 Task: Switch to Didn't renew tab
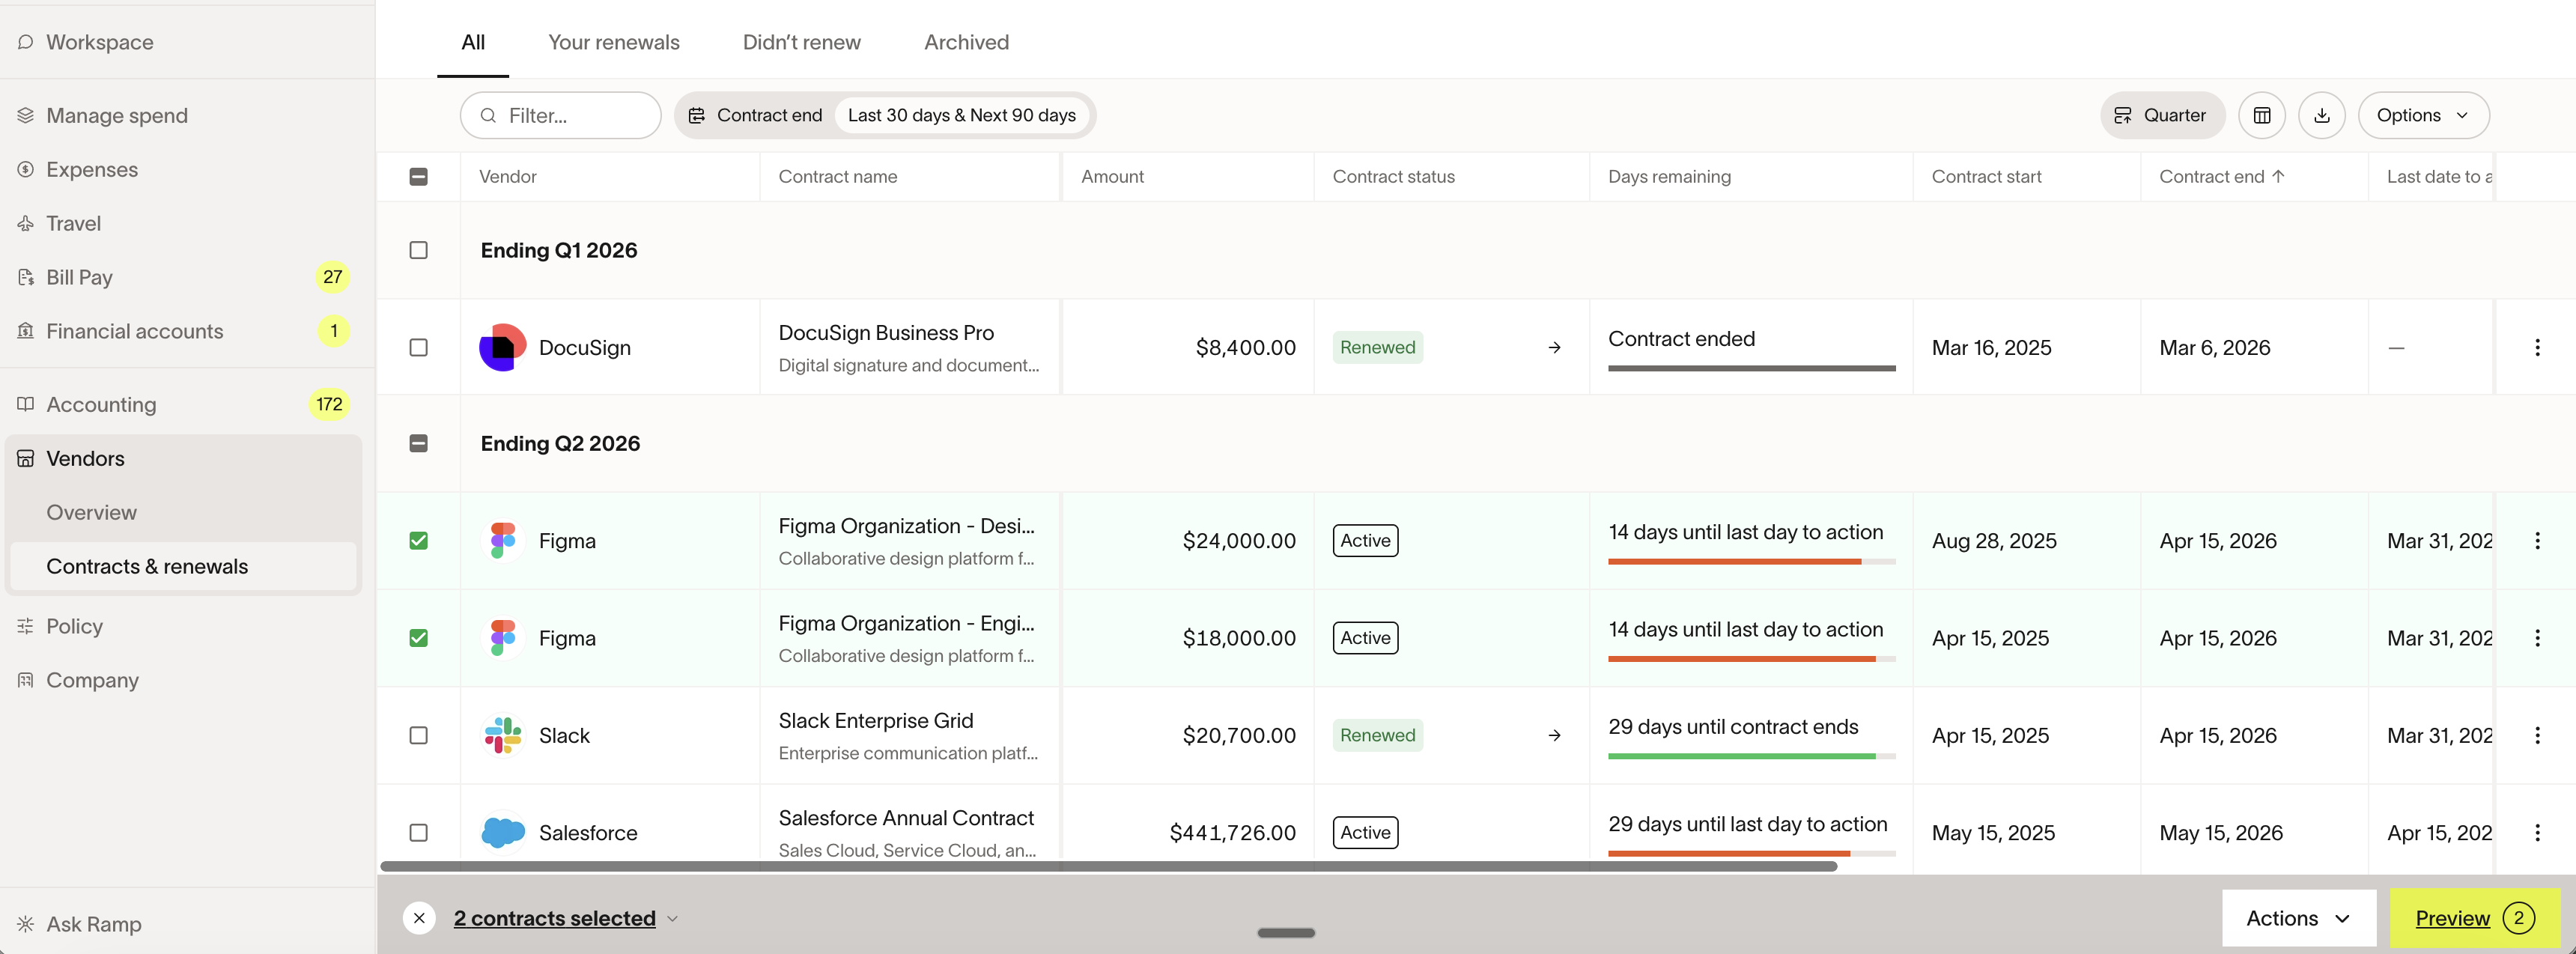point(801,42)
